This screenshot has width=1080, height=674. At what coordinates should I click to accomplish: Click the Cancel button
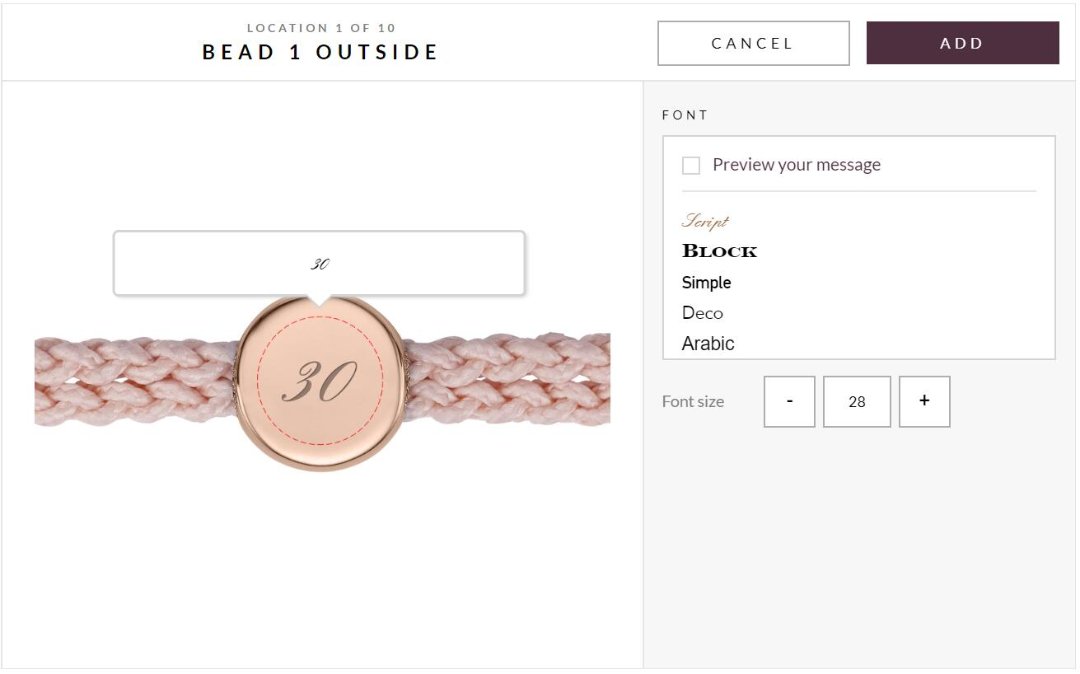click(753, 44)
